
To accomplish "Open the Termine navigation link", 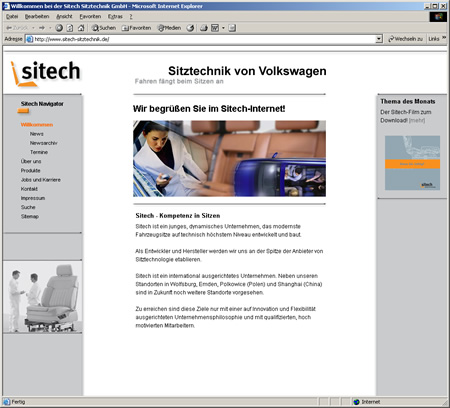I will (39, 152).
